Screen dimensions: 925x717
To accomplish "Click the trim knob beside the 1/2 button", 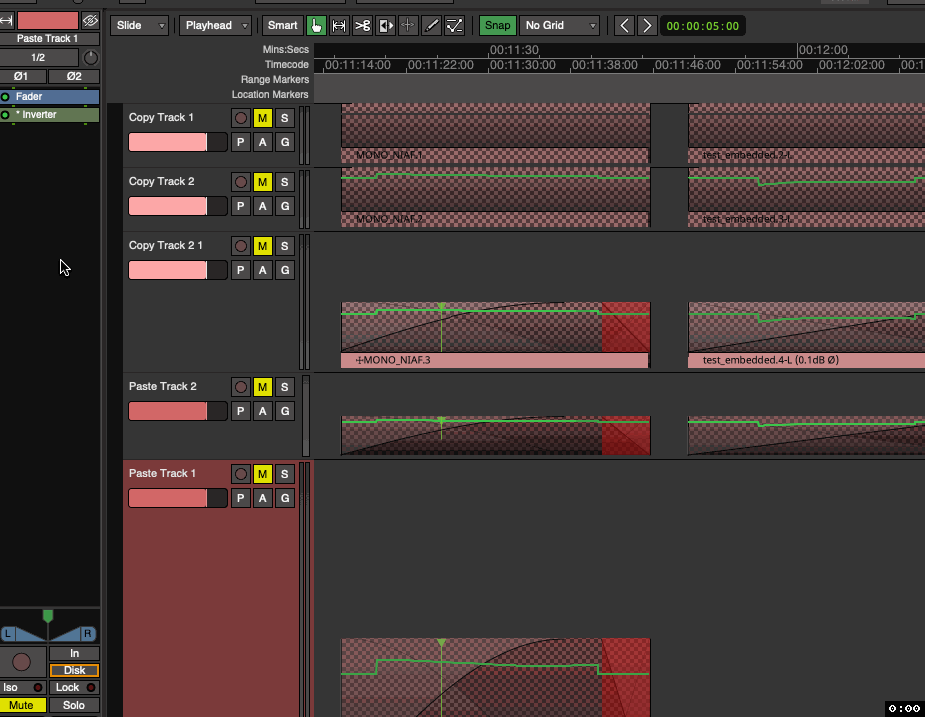I will 89,57.
